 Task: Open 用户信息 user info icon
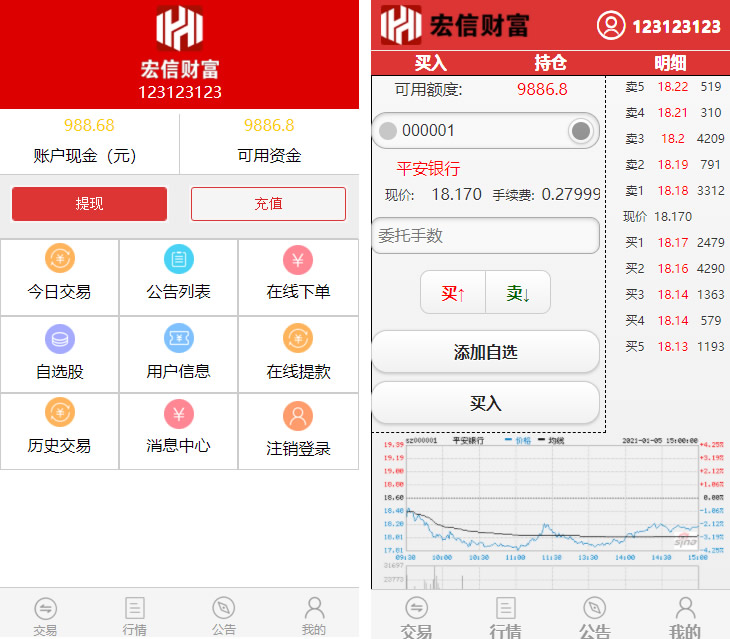pyautogui.click(x=179, y=340)
